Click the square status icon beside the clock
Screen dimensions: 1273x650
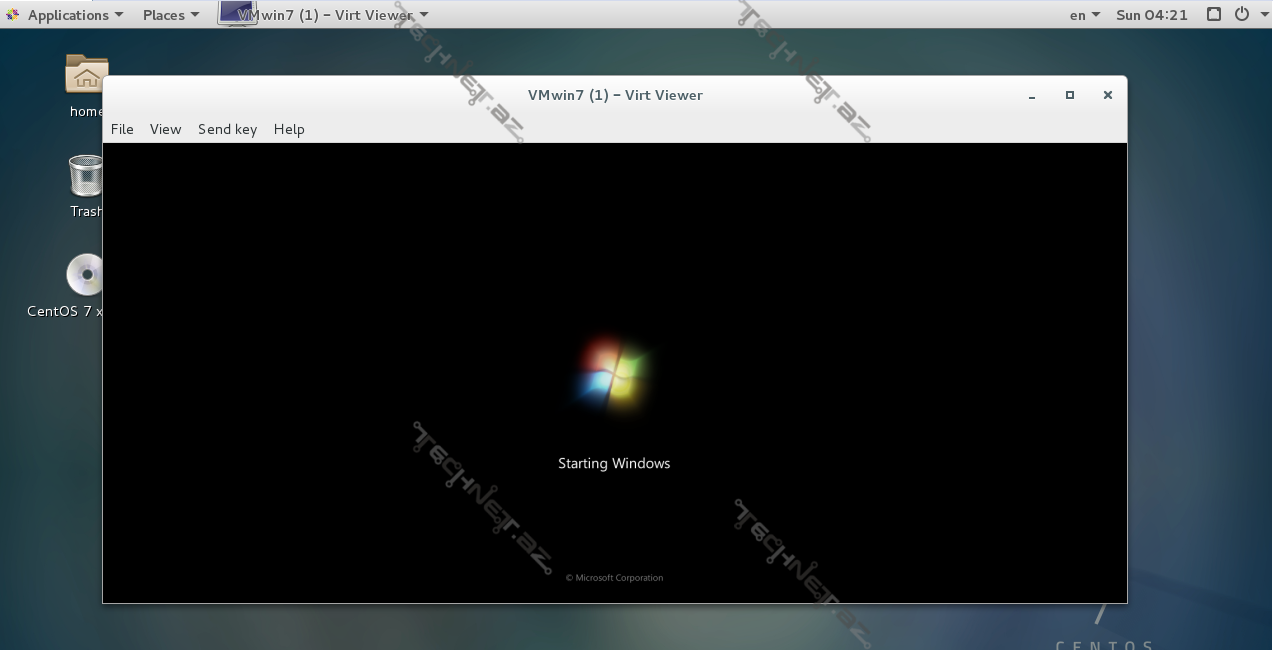pos(1214,15)
